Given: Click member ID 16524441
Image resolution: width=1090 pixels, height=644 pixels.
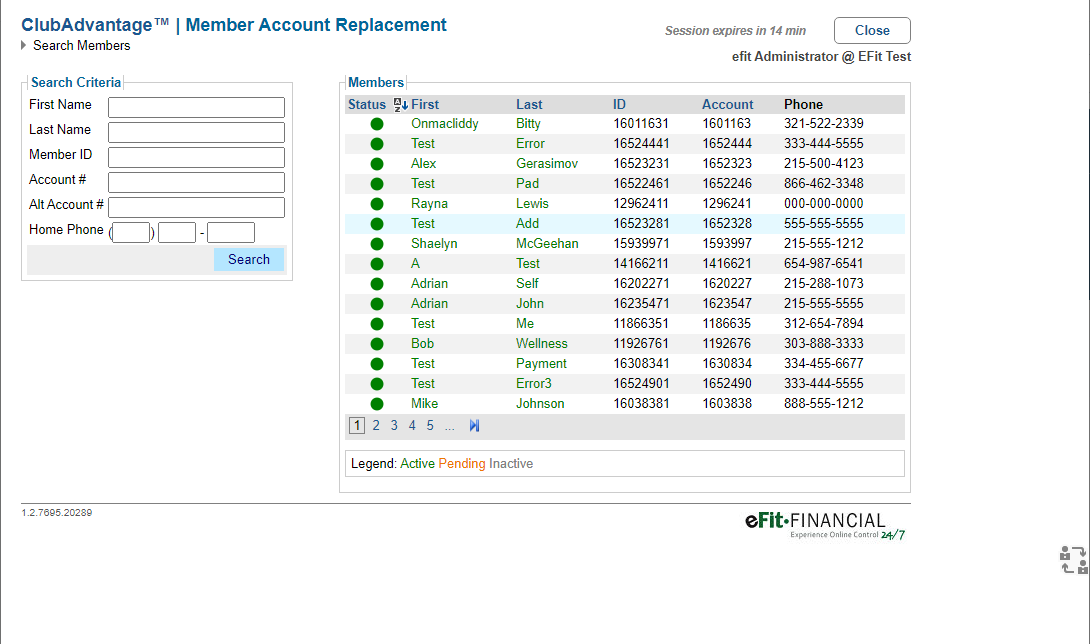Looking at the screenshot, I should (641, 143).
